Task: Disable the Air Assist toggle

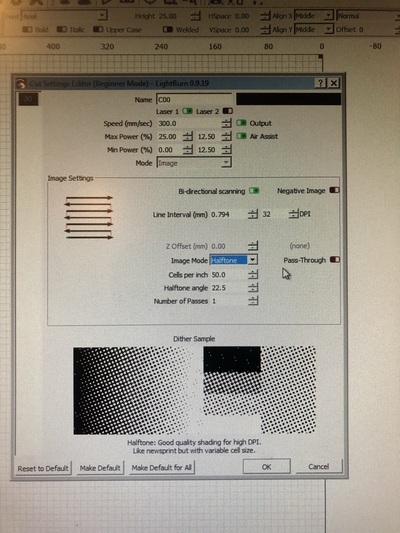Action: tap(241, 136)
